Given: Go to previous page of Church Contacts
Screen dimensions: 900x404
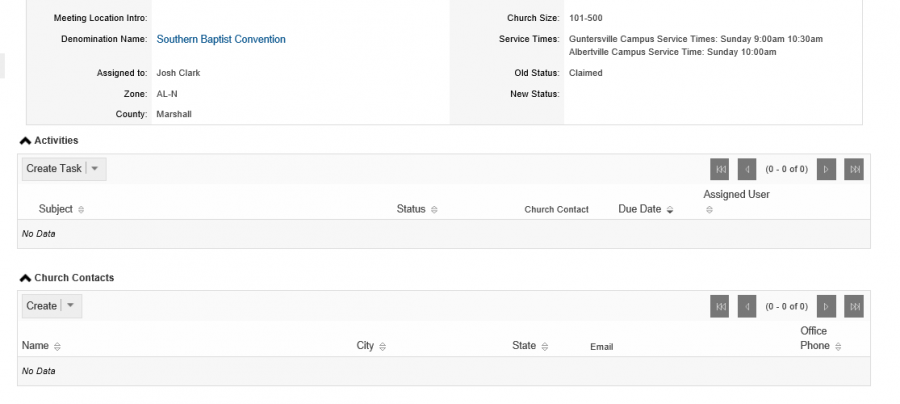Looking at the screenshot, I should 747,306.
